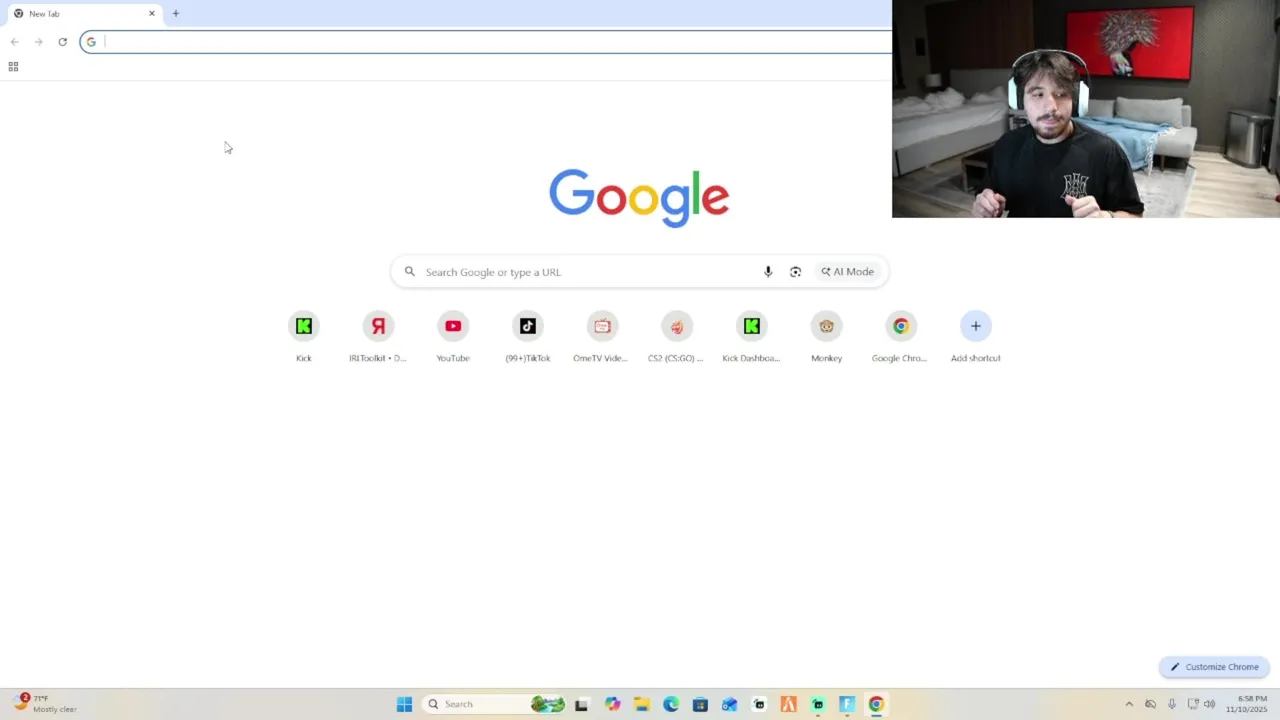The height and width of the screenshot is (720, 1280).
Task: Click the magnifier icon in Google search box
Action: point(409,272)
